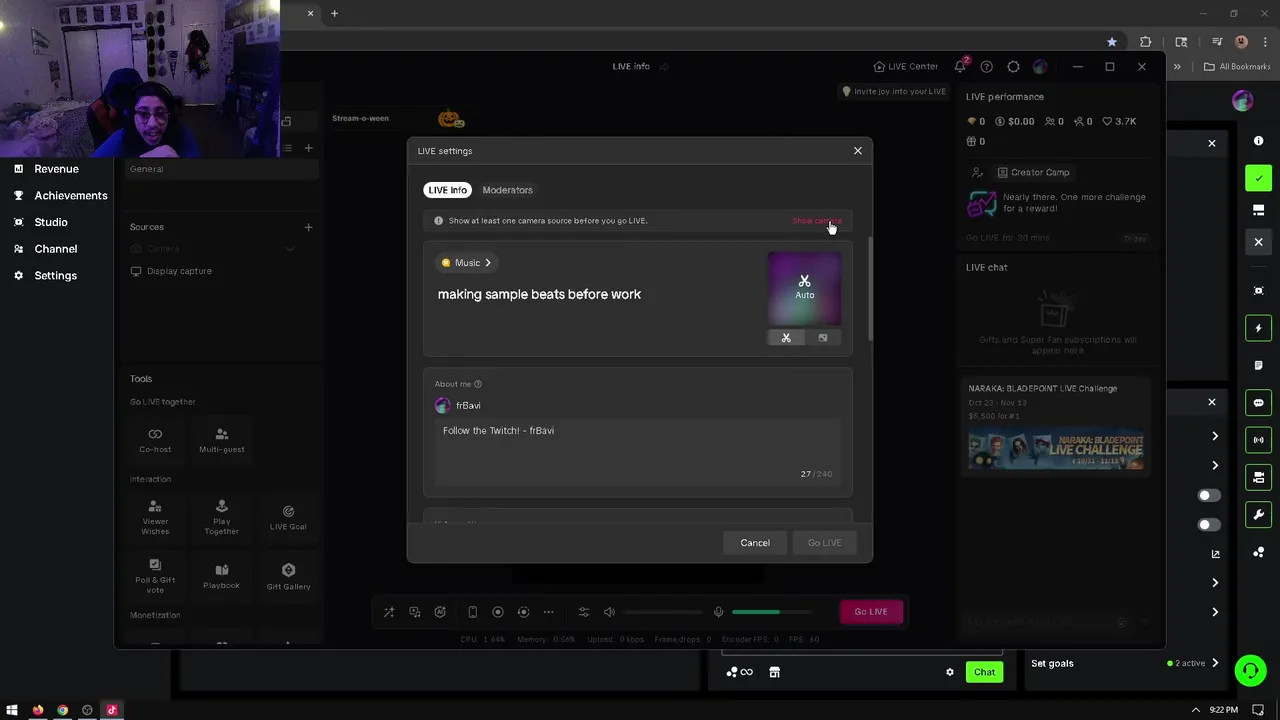Click the record button icon
The height and width of the screenshot is (720, 1280).
point(498,612)
